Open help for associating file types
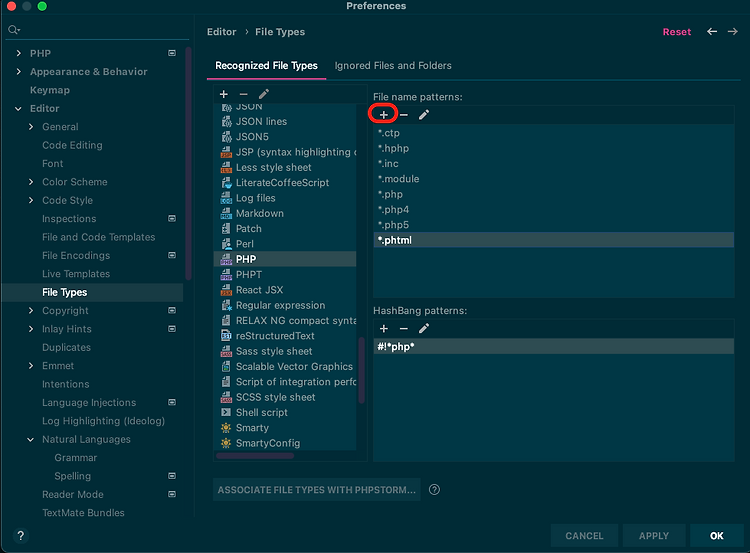Image resolution: width=750 pixels, height=553 pixels. (x=434, y=490)
